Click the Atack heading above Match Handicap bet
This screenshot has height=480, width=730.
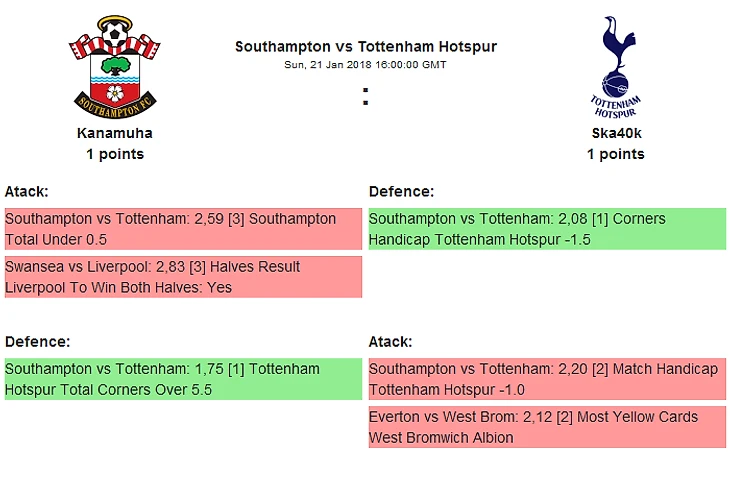[x=390, y=341]
